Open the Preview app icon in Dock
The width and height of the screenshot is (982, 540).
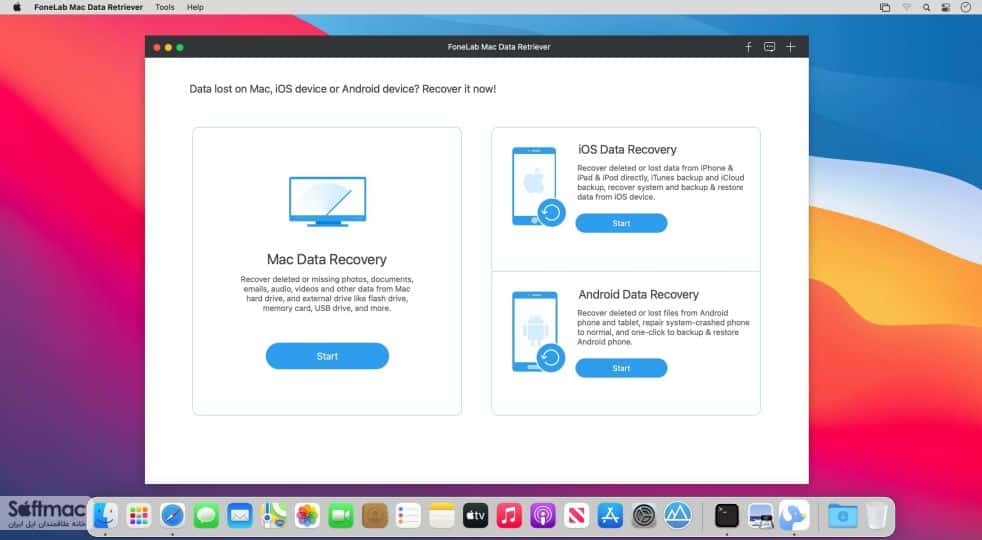coord(760,516)
